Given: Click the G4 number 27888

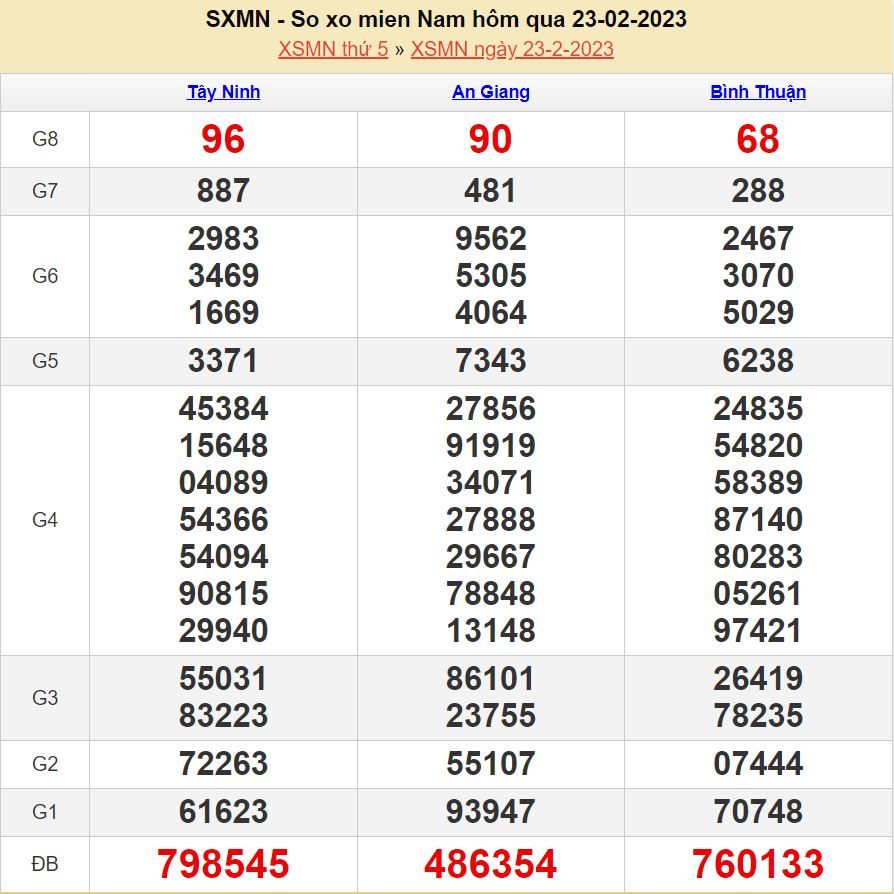Looking at the screenshot, I should pos(490,520).
